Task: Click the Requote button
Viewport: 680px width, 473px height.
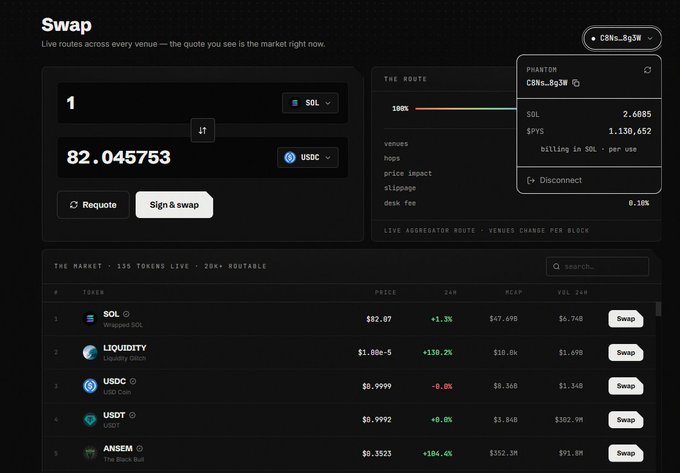Action: point(93,205)
